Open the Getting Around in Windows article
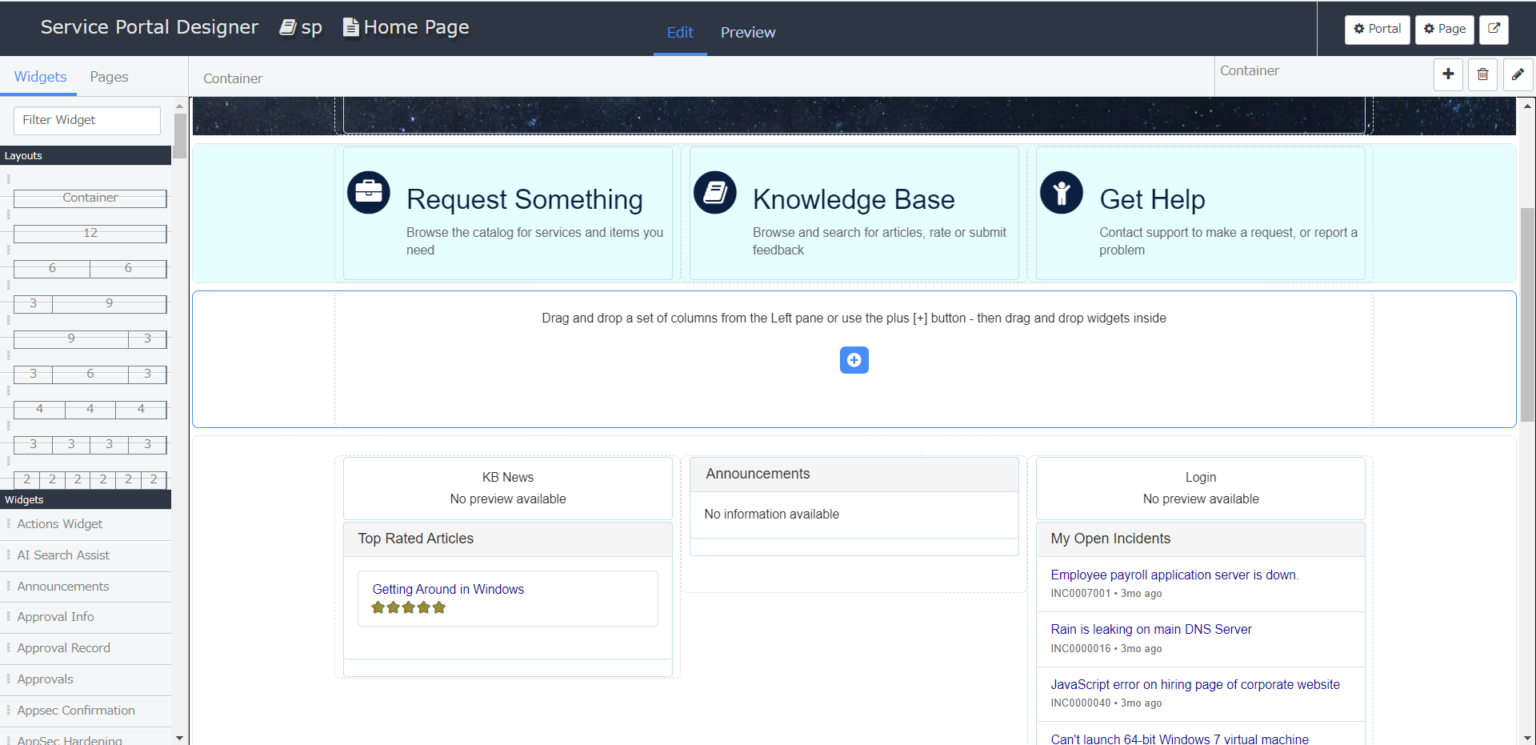 pos(447,589)
